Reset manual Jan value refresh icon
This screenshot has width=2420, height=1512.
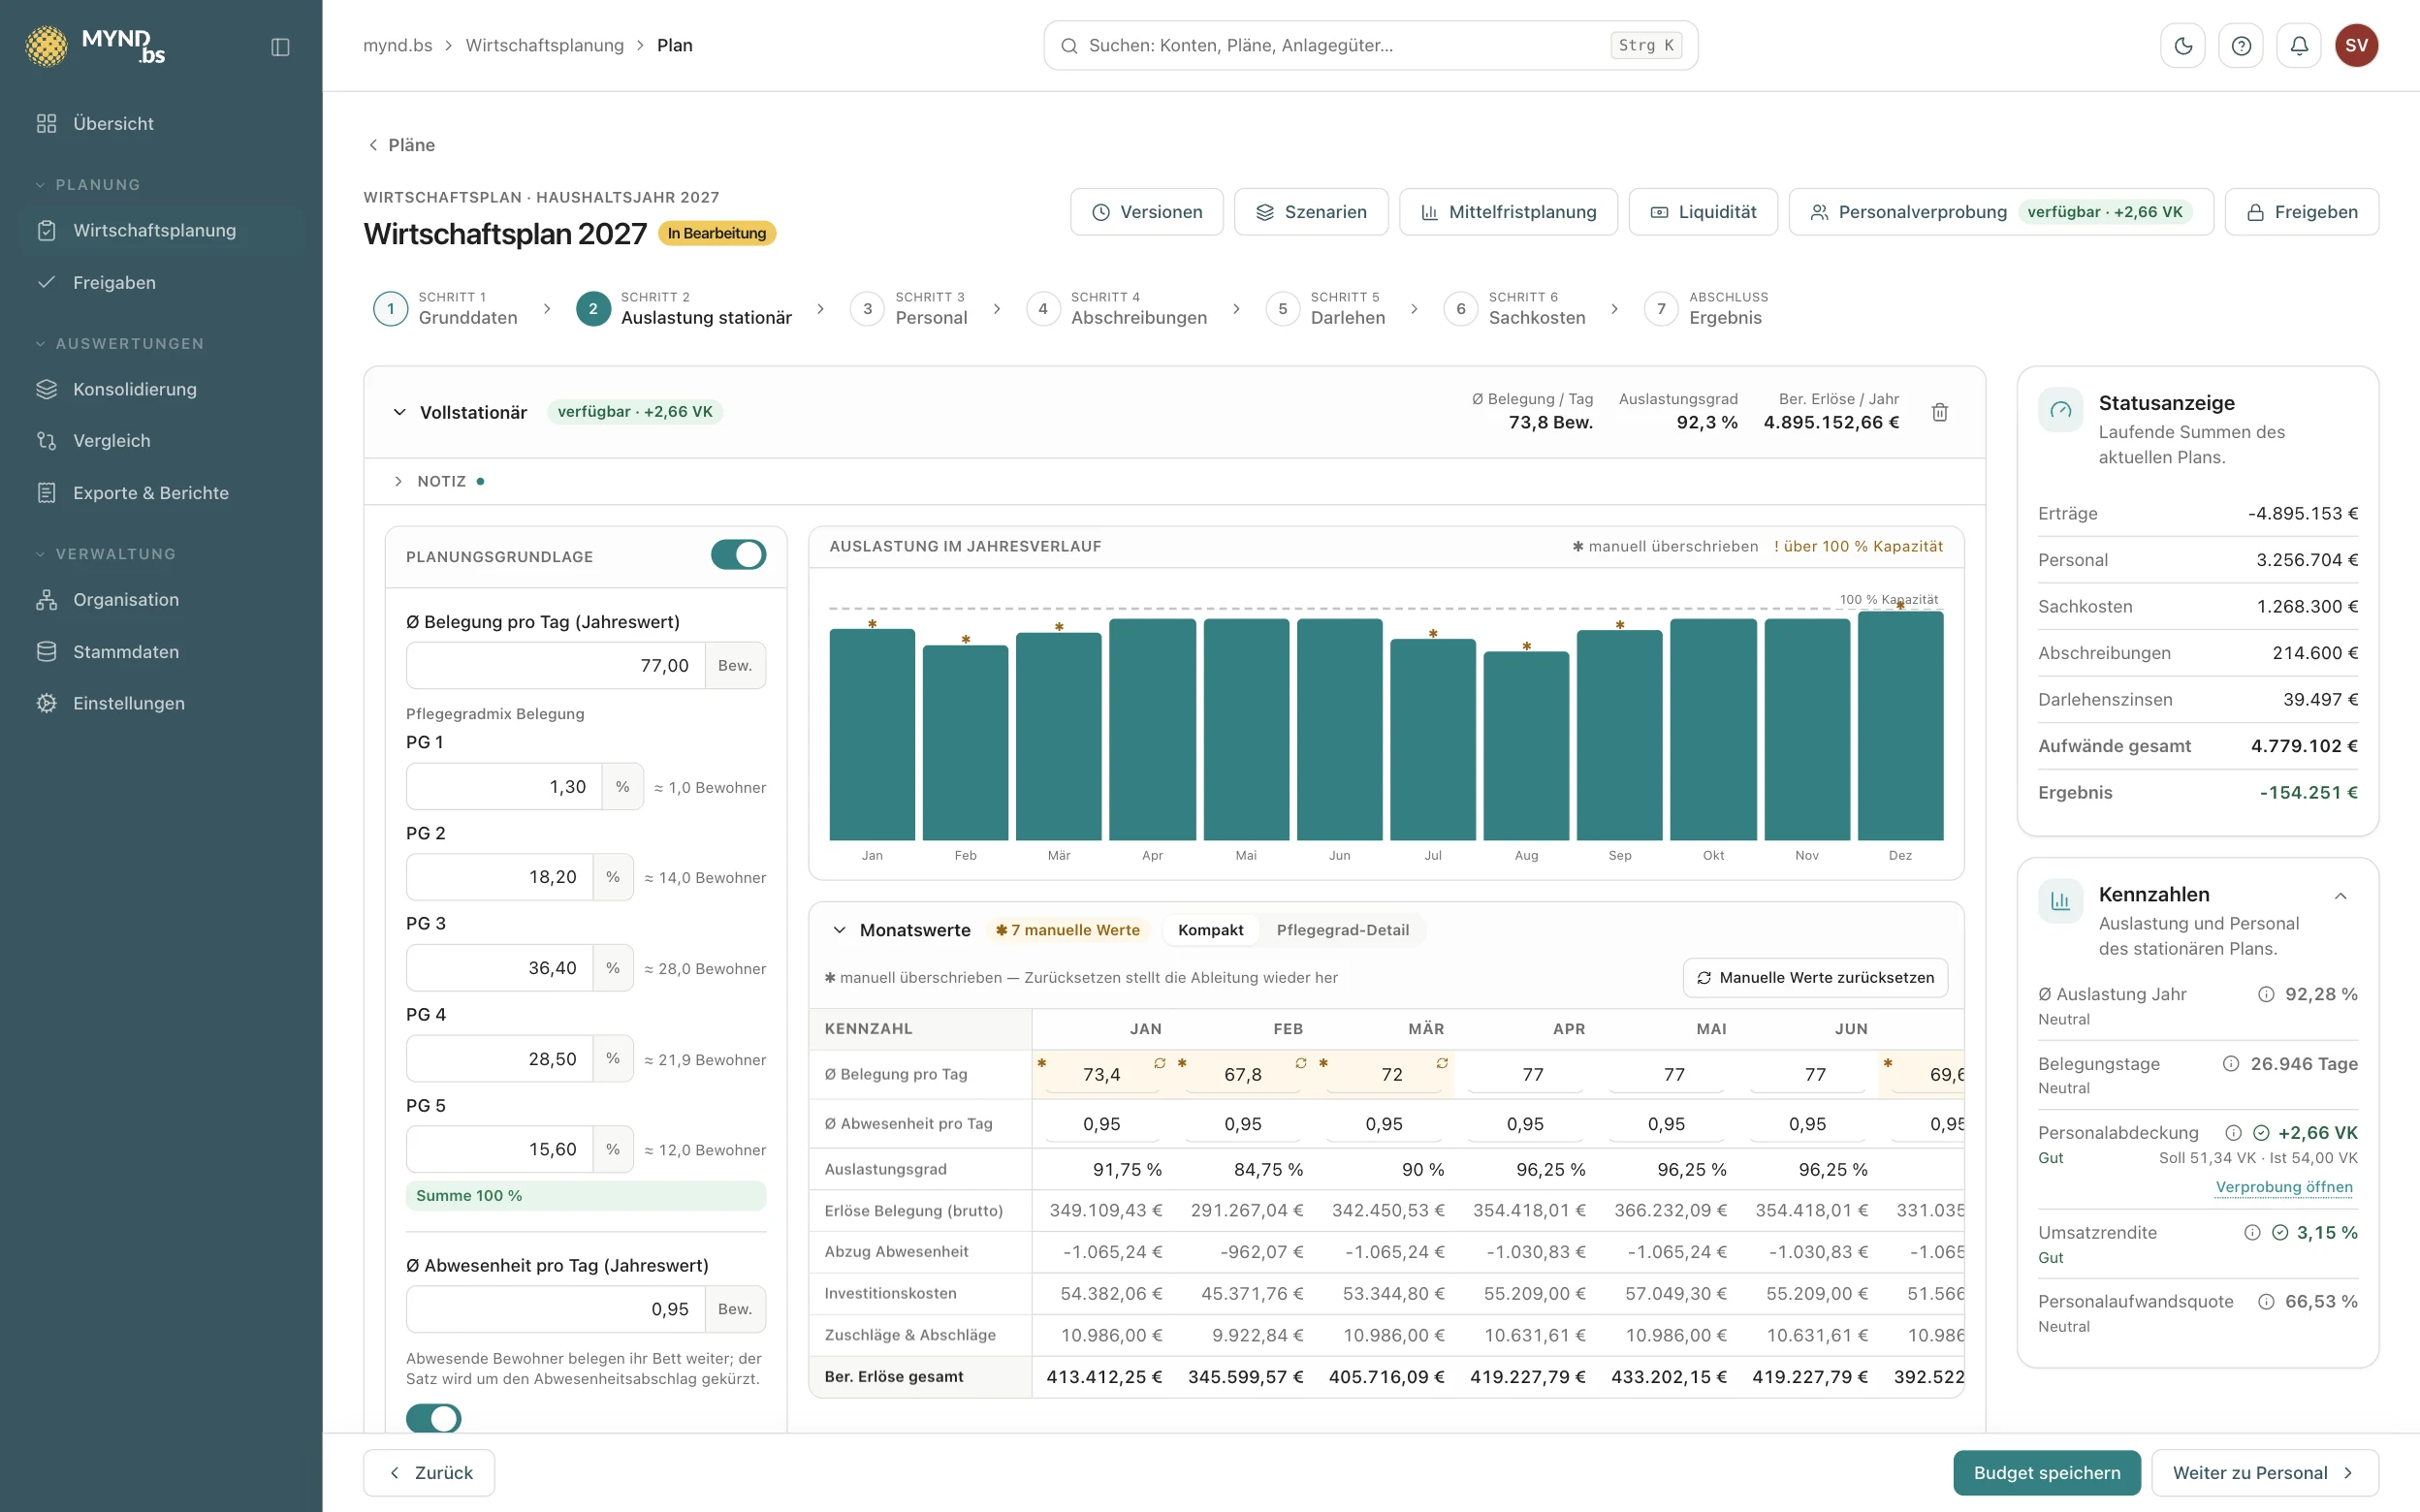[1160, 1063]
